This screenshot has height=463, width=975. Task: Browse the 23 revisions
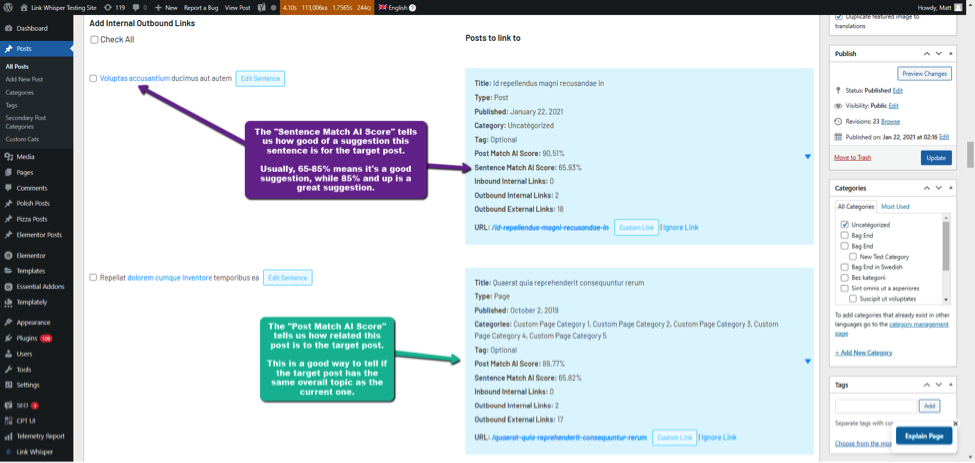(890, 122)
